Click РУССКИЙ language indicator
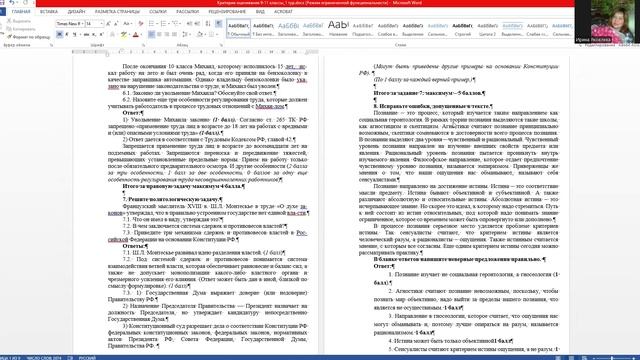This screenshot has height=360, width=640. (87, 358)
